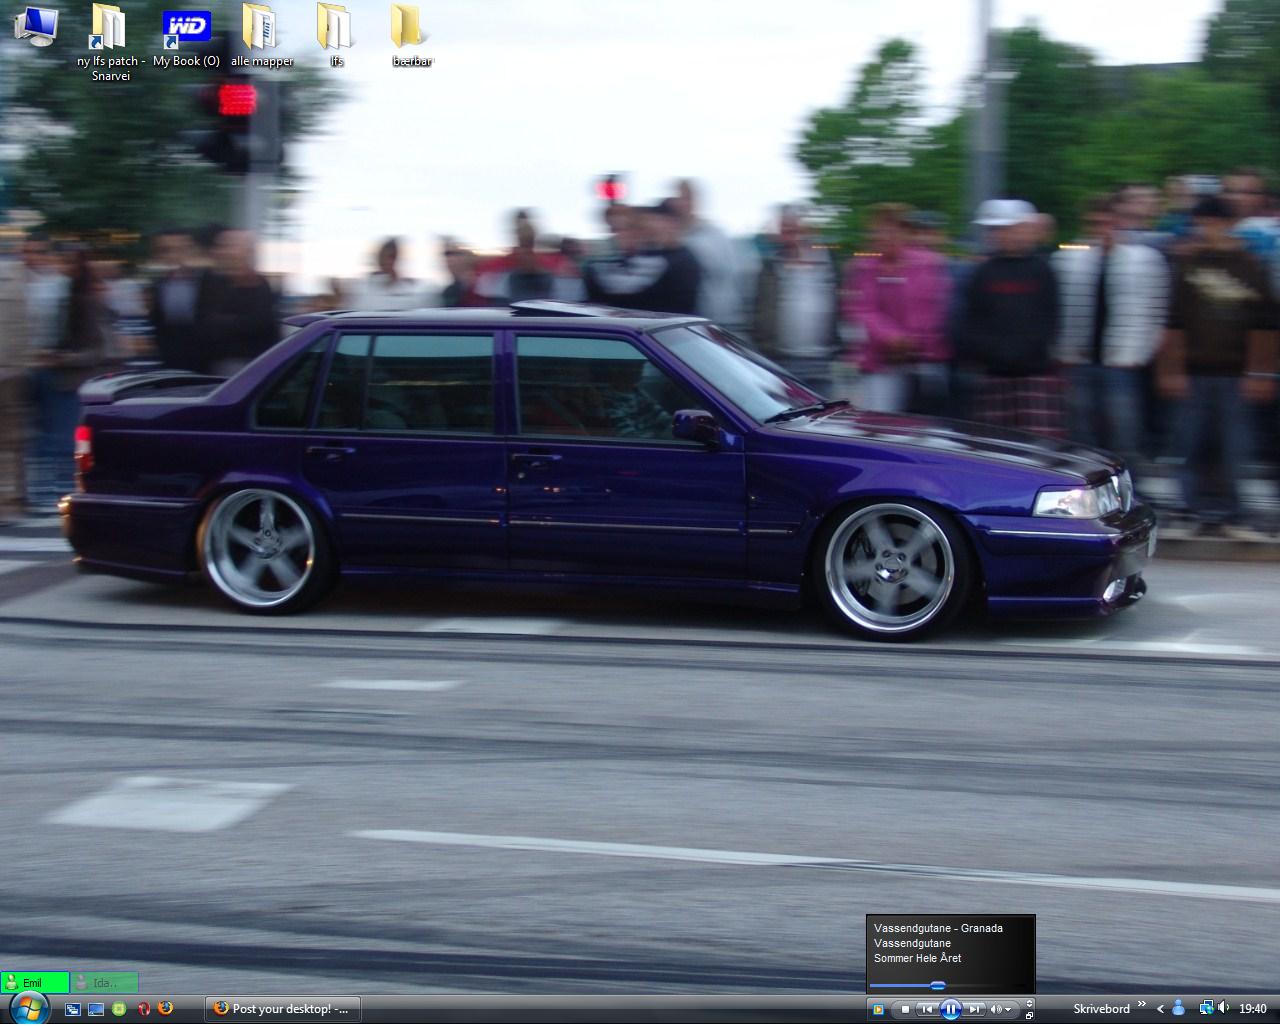The height and width of the screenshot is (1026, 1280).
Task: Click the Windows Media Player toolbar logo
Action: coord(878,1010)
